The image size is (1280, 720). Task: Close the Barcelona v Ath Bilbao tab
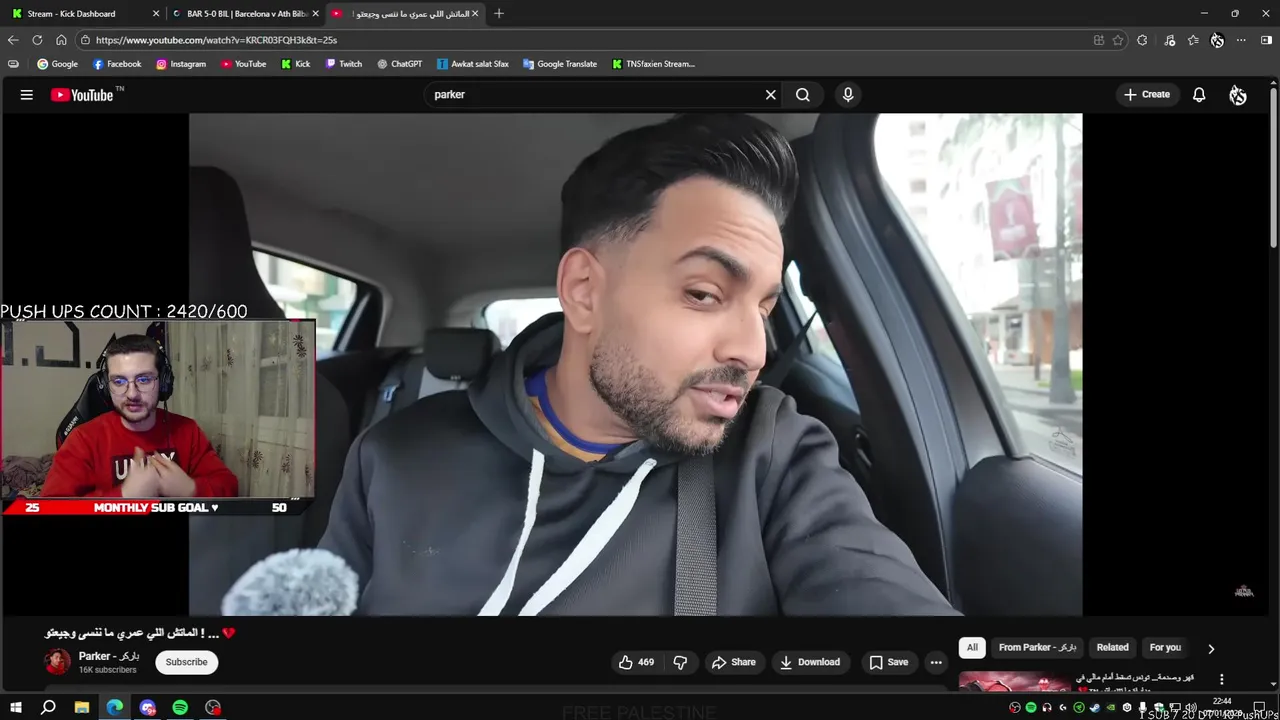pyautogui.click(x=316, y=14)
